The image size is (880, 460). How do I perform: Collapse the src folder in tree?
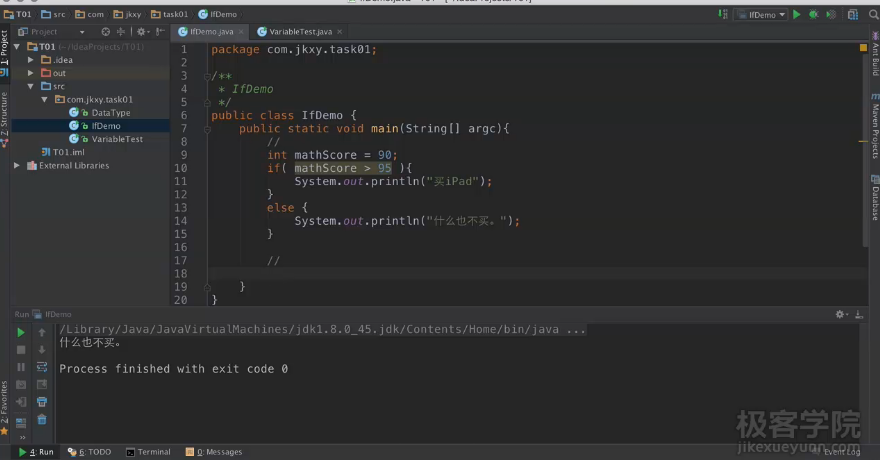coord(31,87)
